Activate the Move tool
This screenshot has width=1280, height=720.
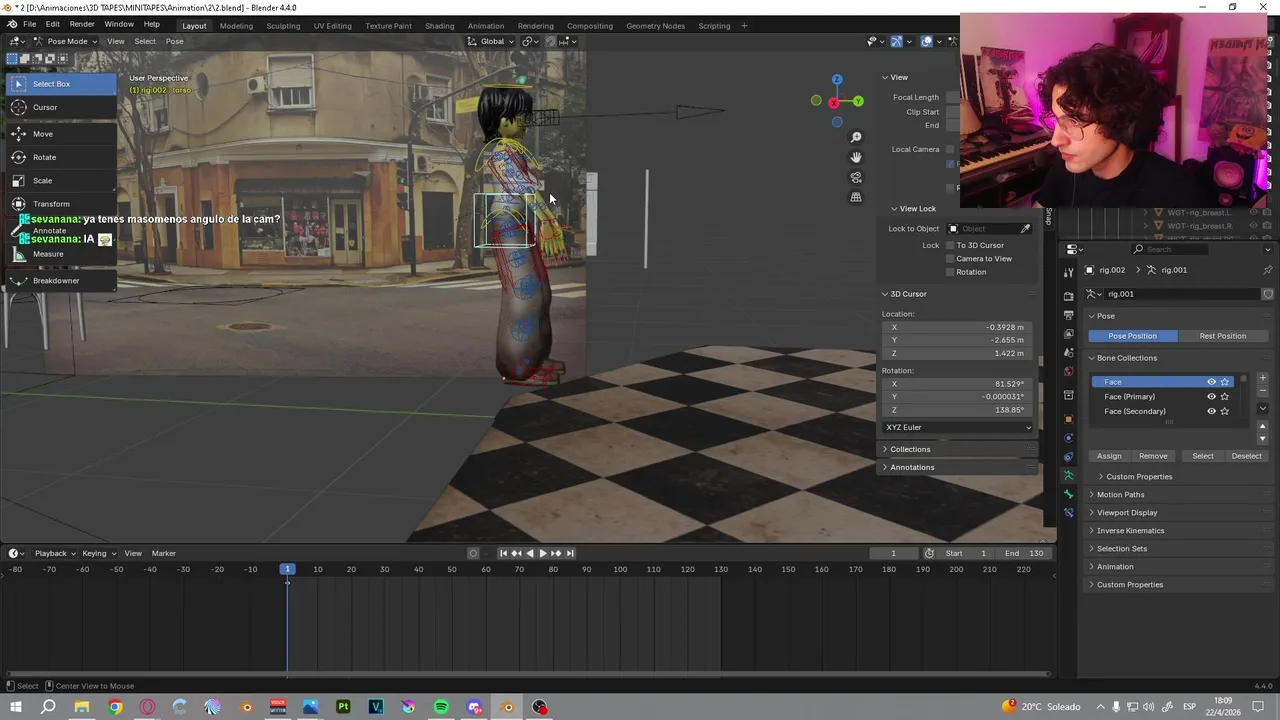[x=42, y=134]
